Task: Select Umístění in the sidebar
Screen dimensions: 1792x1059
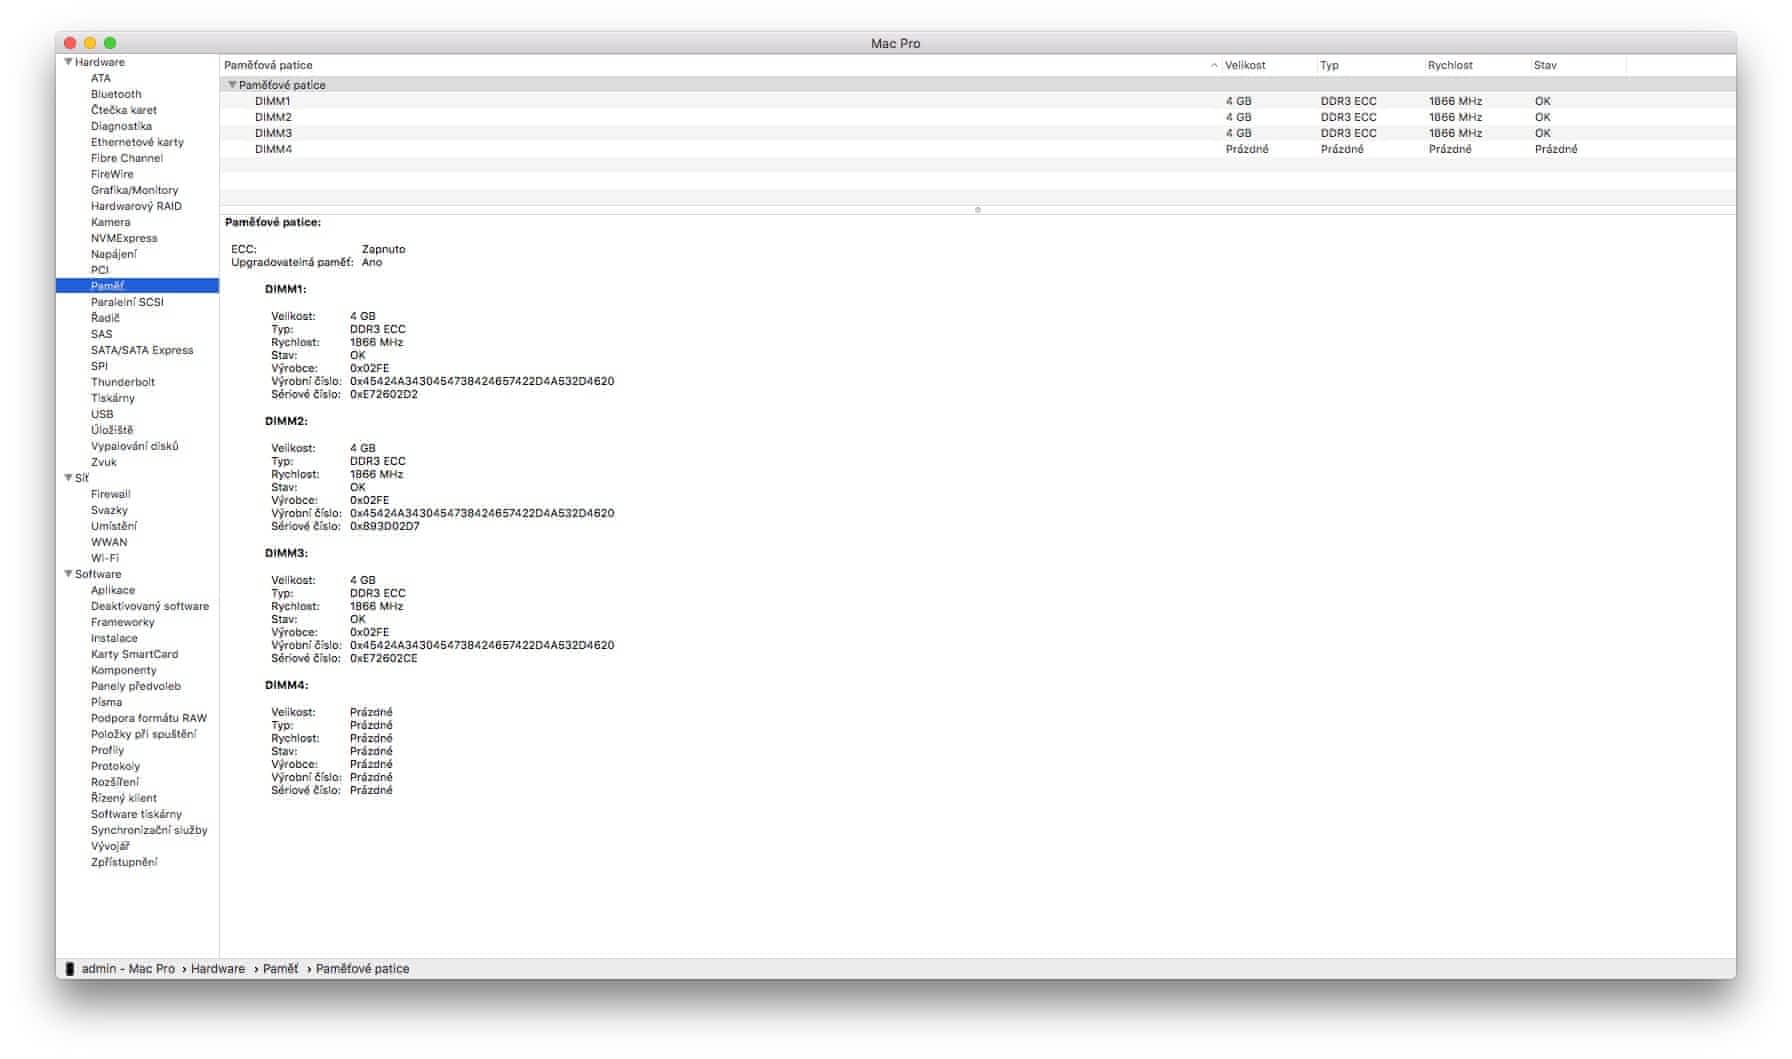Action: [x=114, y=526]
